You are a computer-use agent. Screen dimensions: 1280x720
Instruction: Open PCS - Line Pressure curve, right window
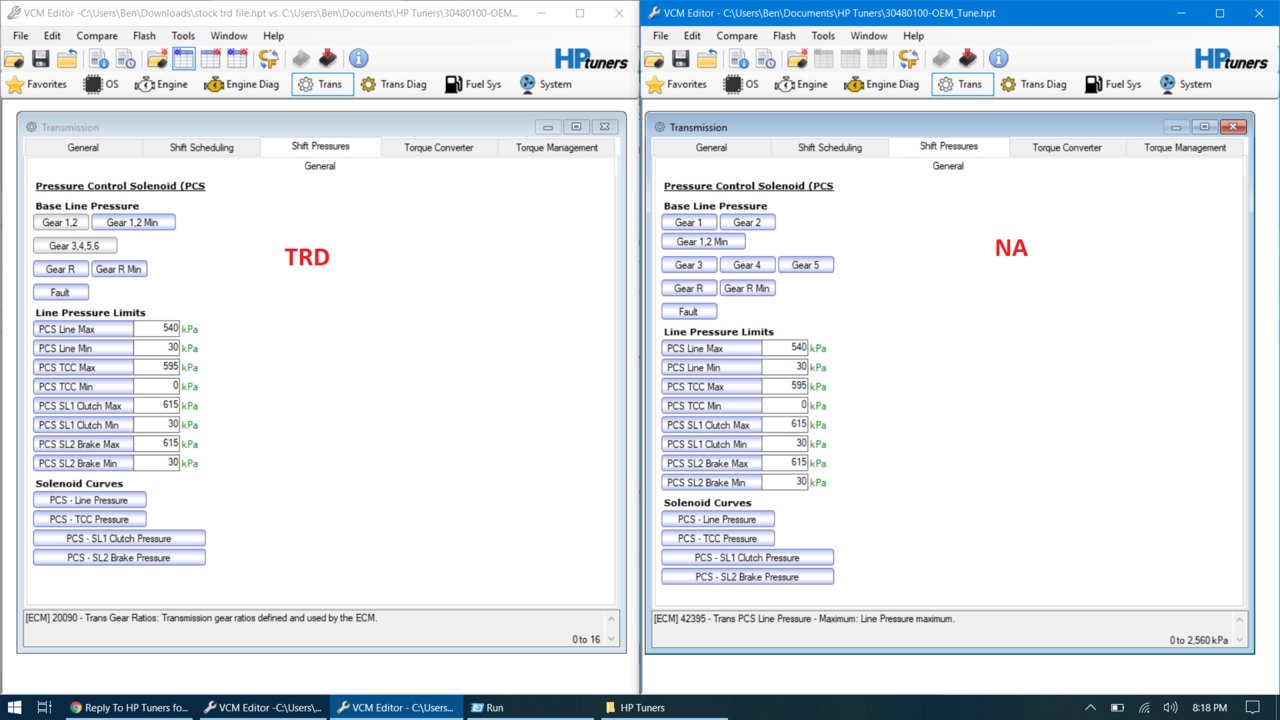coord(717,519)
